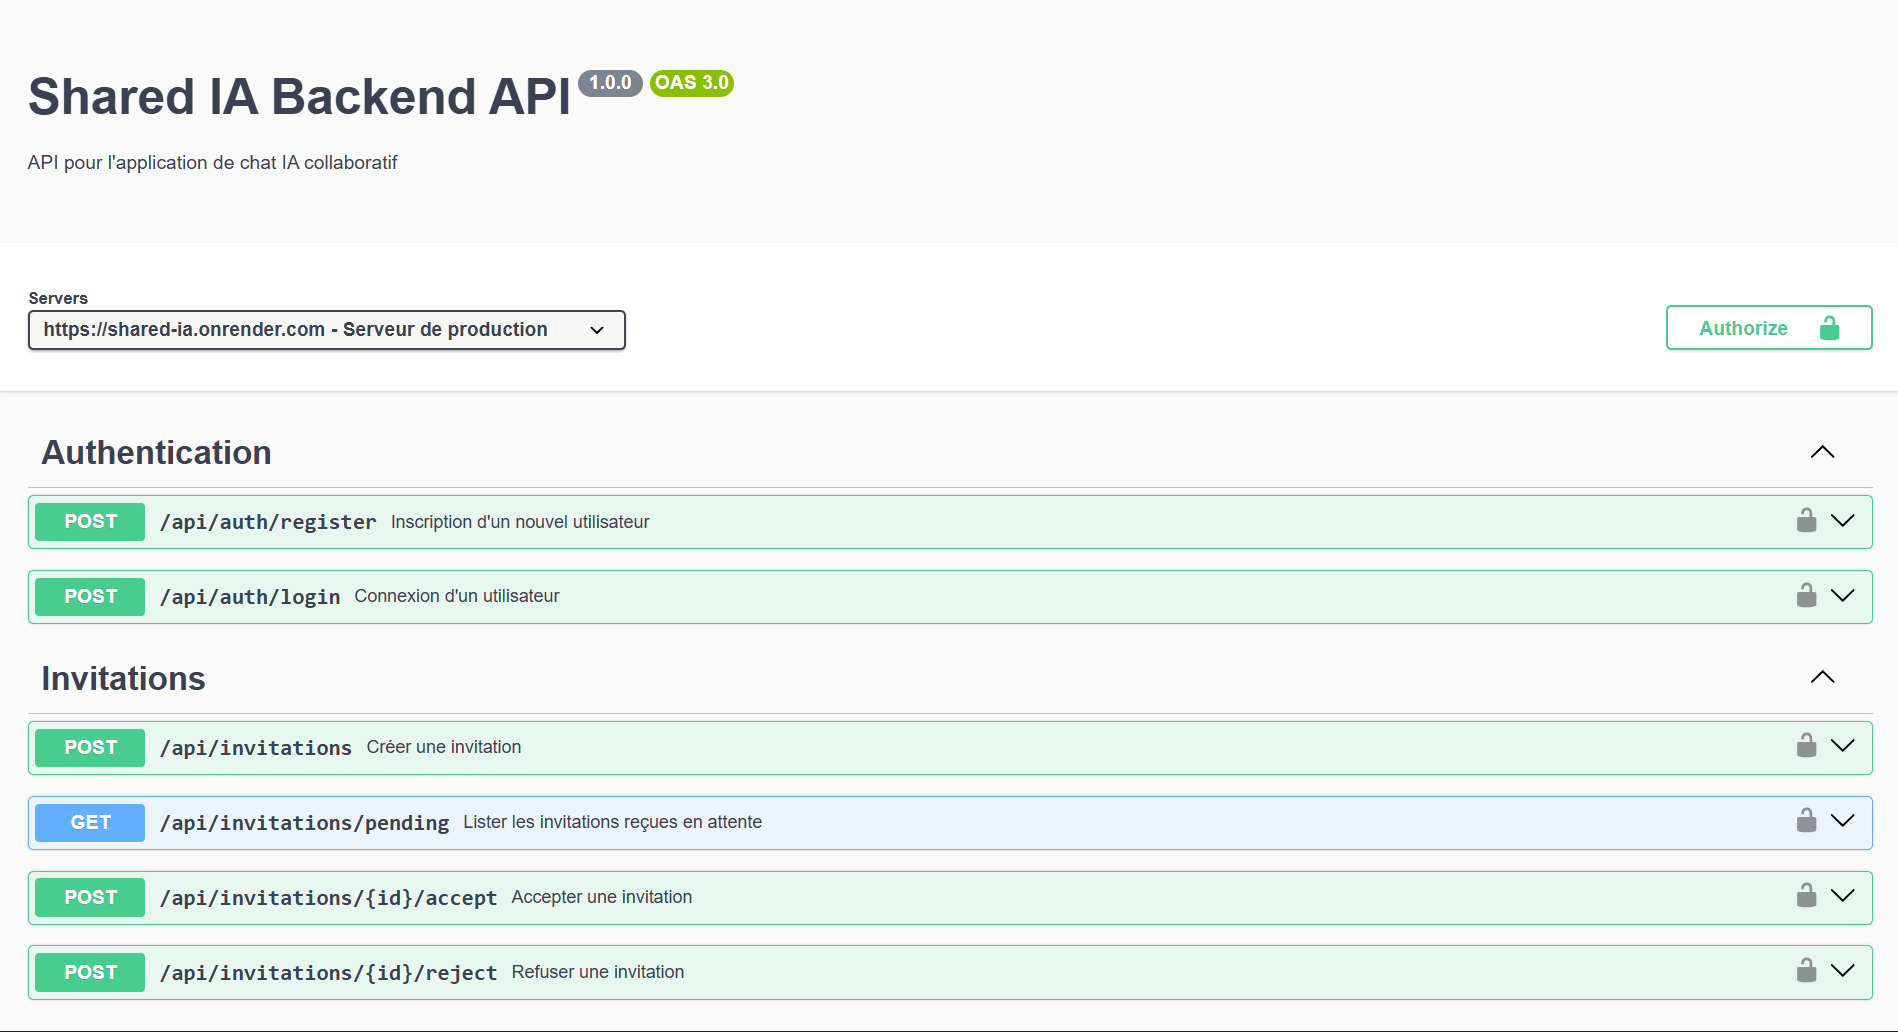Expand the /api/auth/register endpoint details
This screenshot has width=1898, height=1032.
(1843, 520)
